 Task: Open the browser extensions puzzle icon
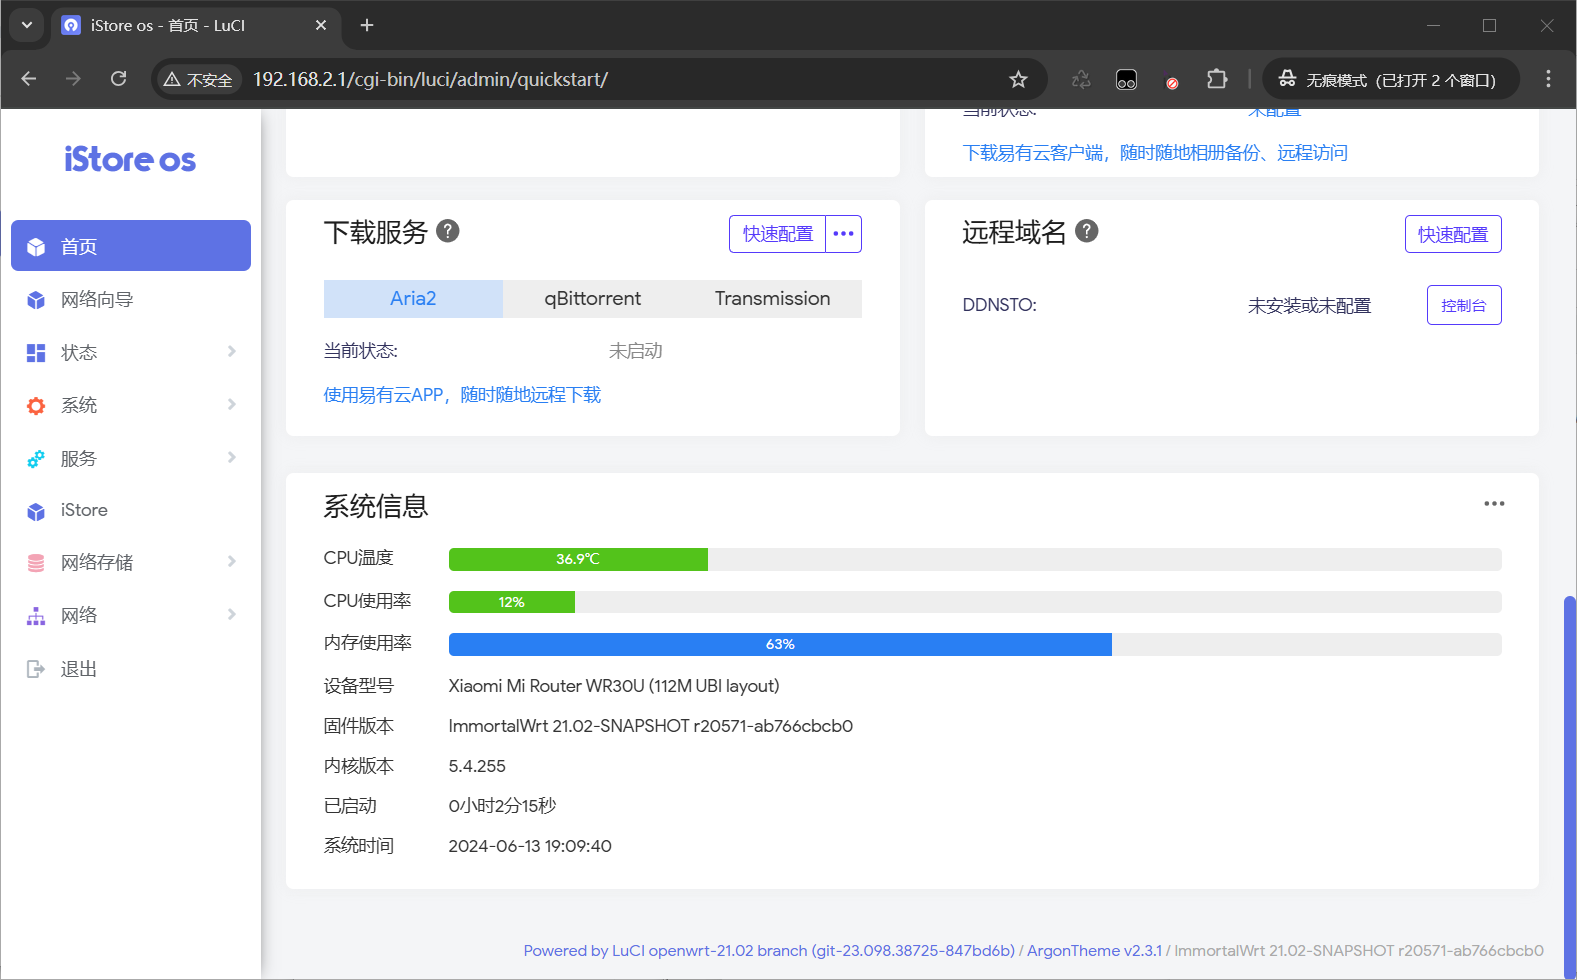(1217, 79)
